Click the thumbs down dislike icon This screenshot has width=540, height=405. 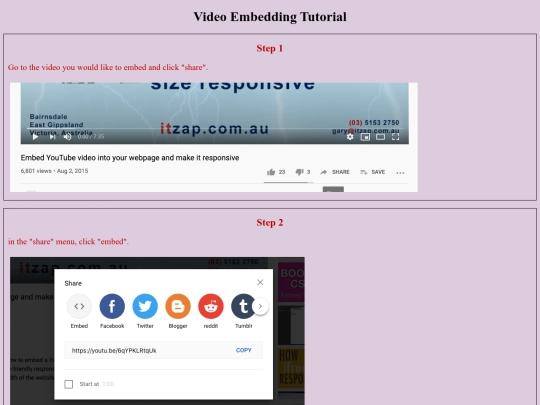click(x=299, y=172)
